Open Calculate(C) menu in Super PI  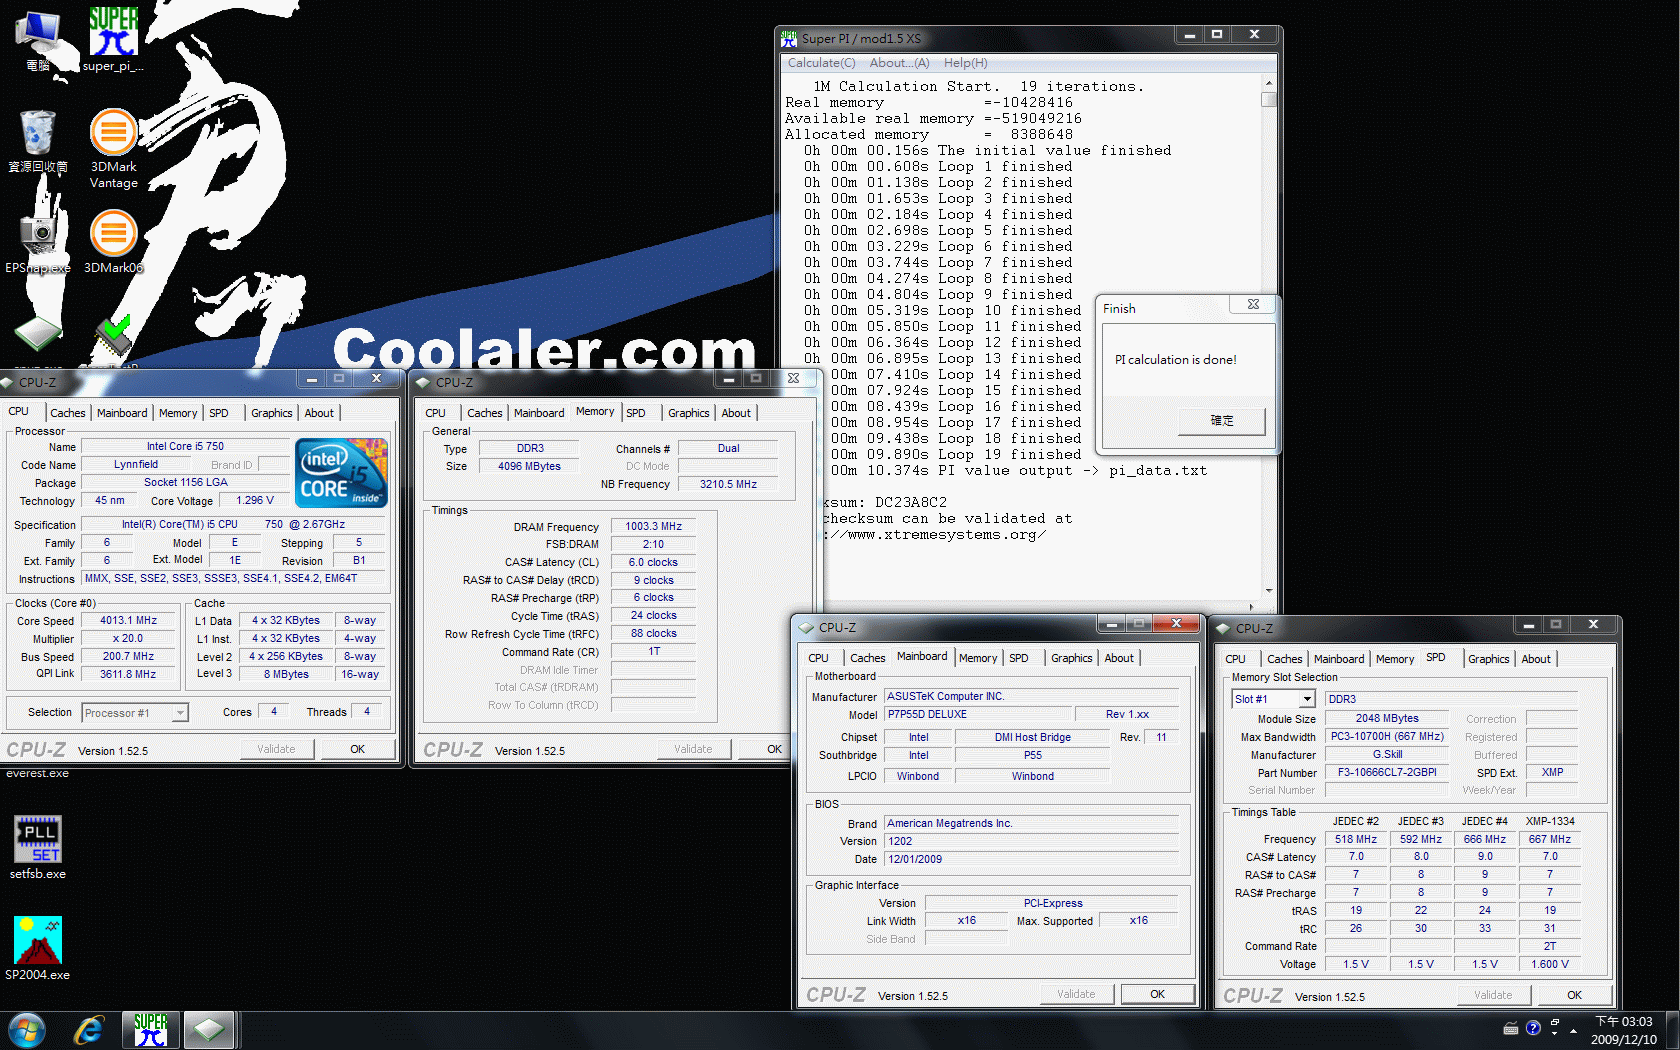pyautogui.click(x=821, y=63)
